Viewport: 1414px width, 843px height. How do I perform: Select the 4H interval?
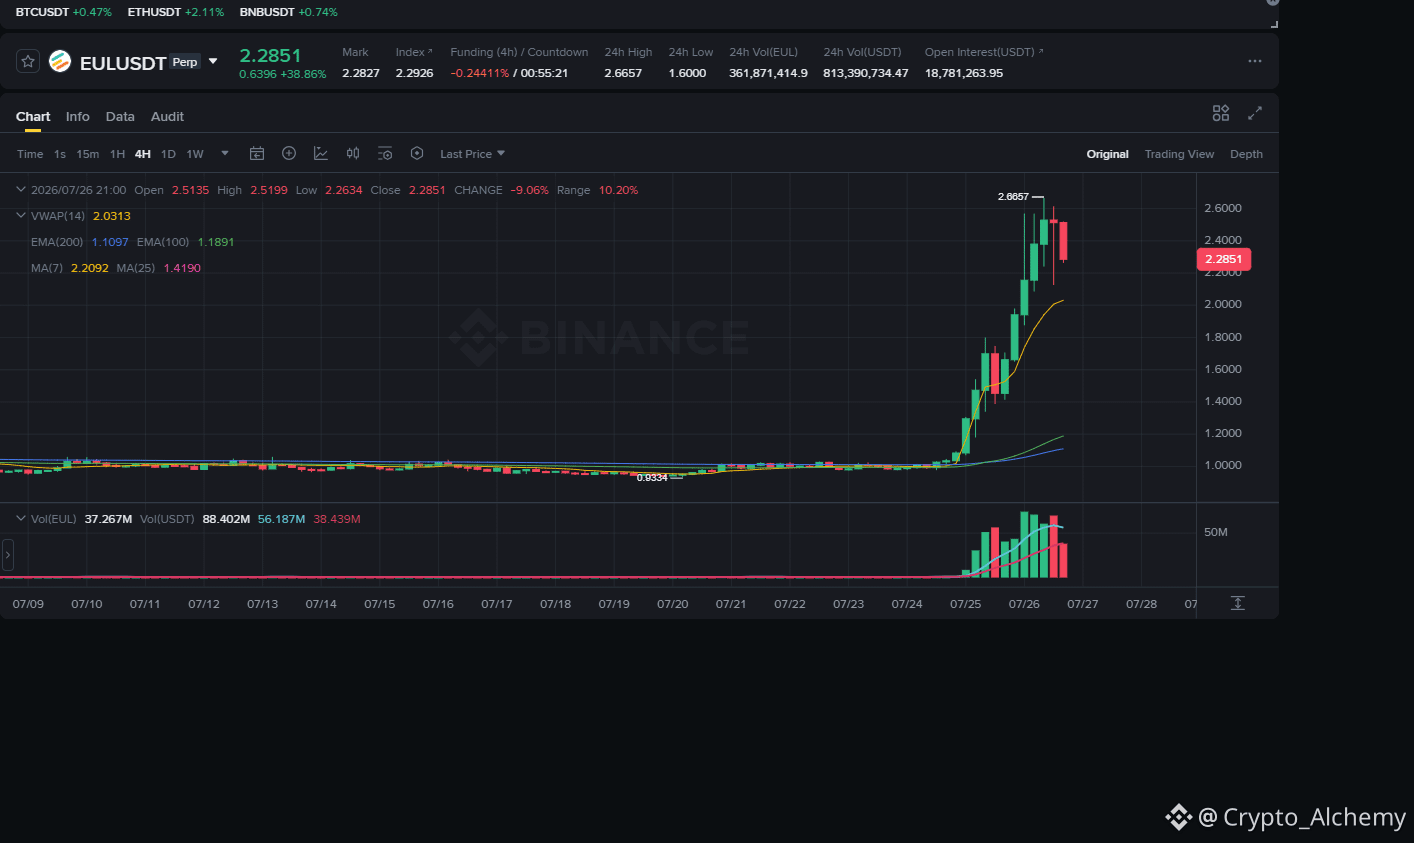tap(143, 154)
